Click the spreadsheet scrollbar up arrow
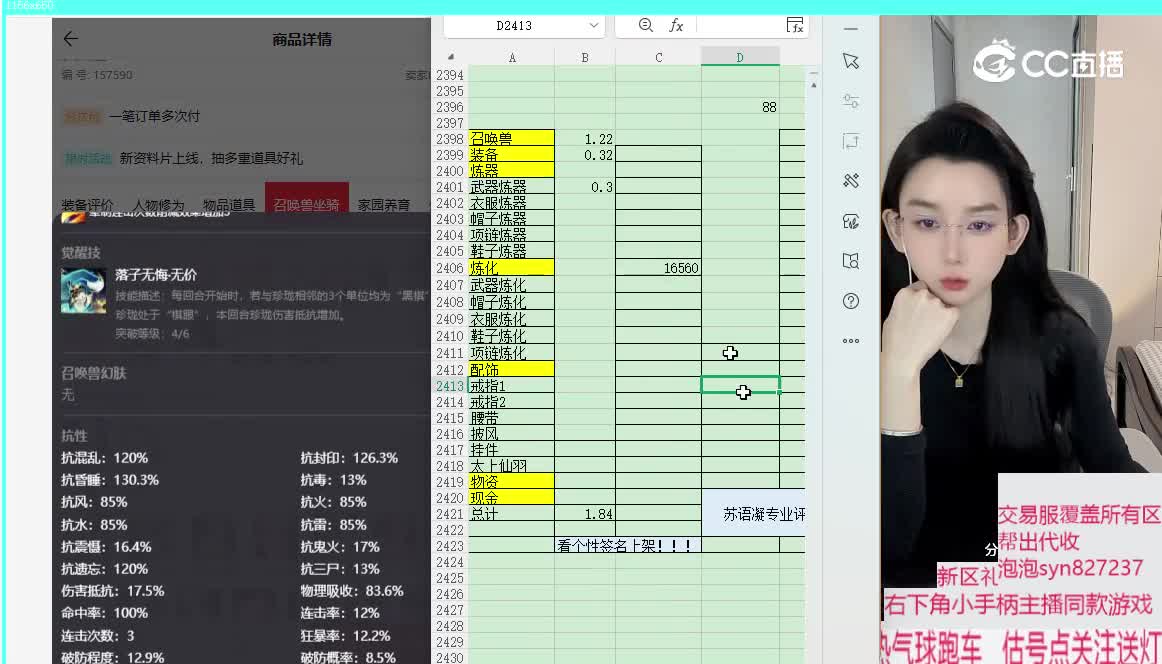Viewport: 1162px width, 664px height. [814, 86]
